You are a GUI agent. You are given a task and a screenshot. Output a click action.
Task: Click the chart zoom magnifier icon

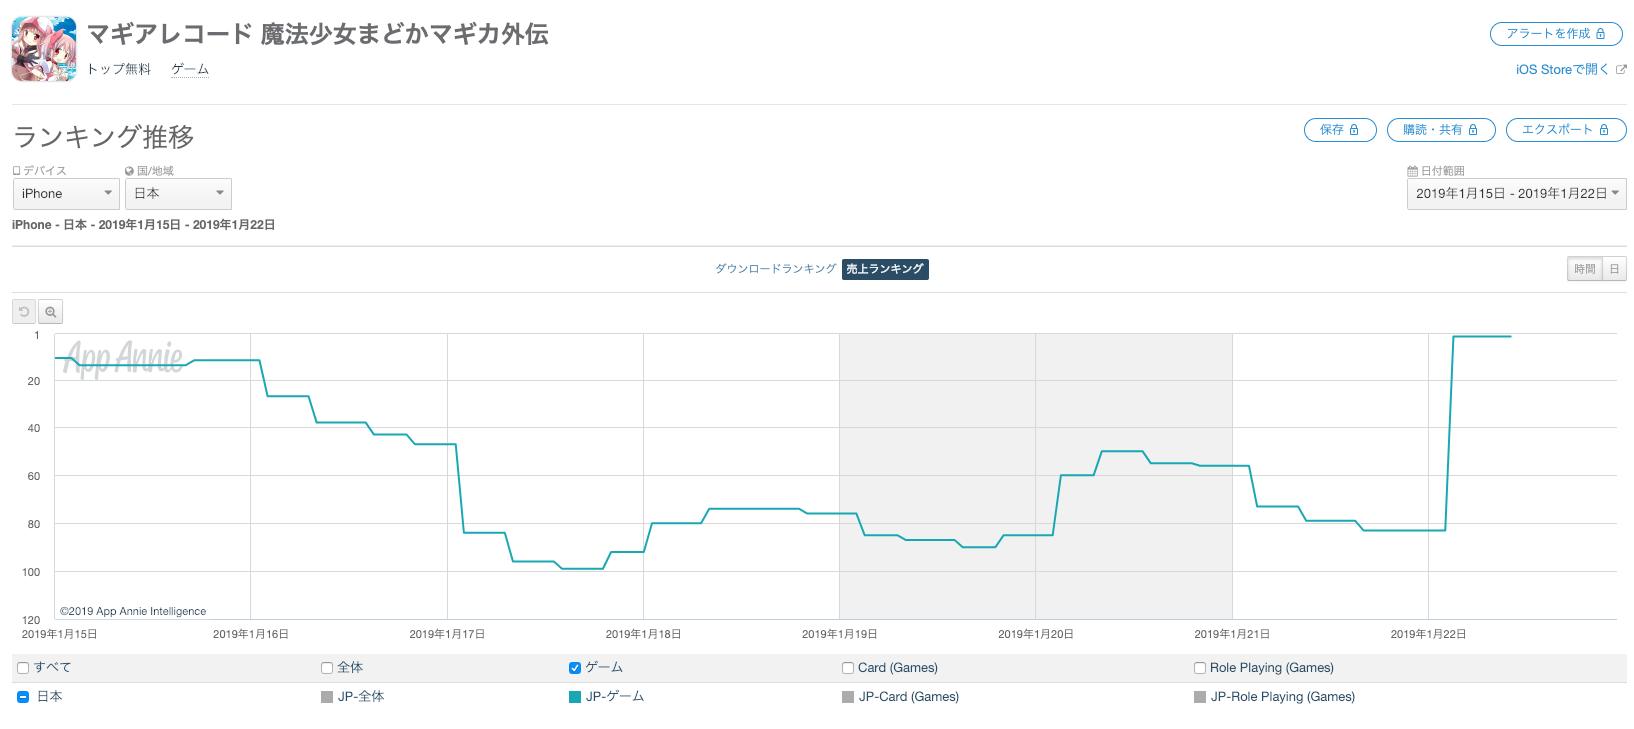tap(51, 312)
